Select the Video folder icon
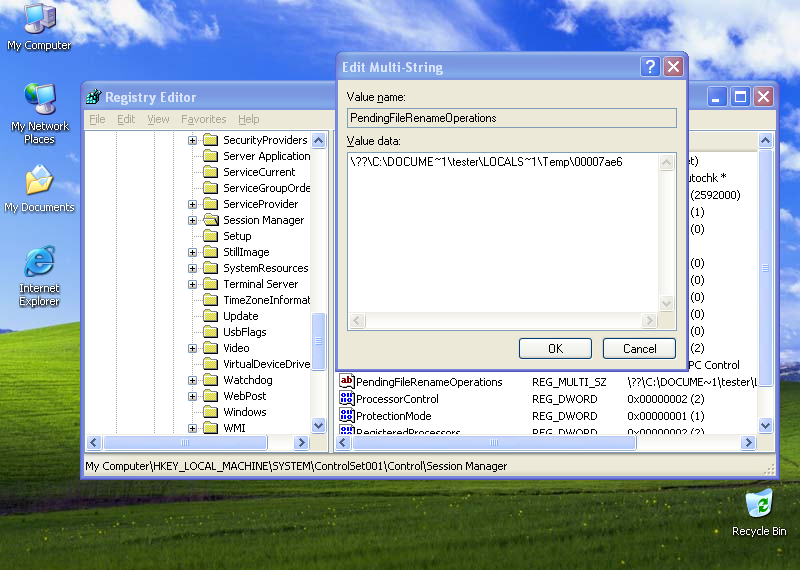 [x=211, y=348]
